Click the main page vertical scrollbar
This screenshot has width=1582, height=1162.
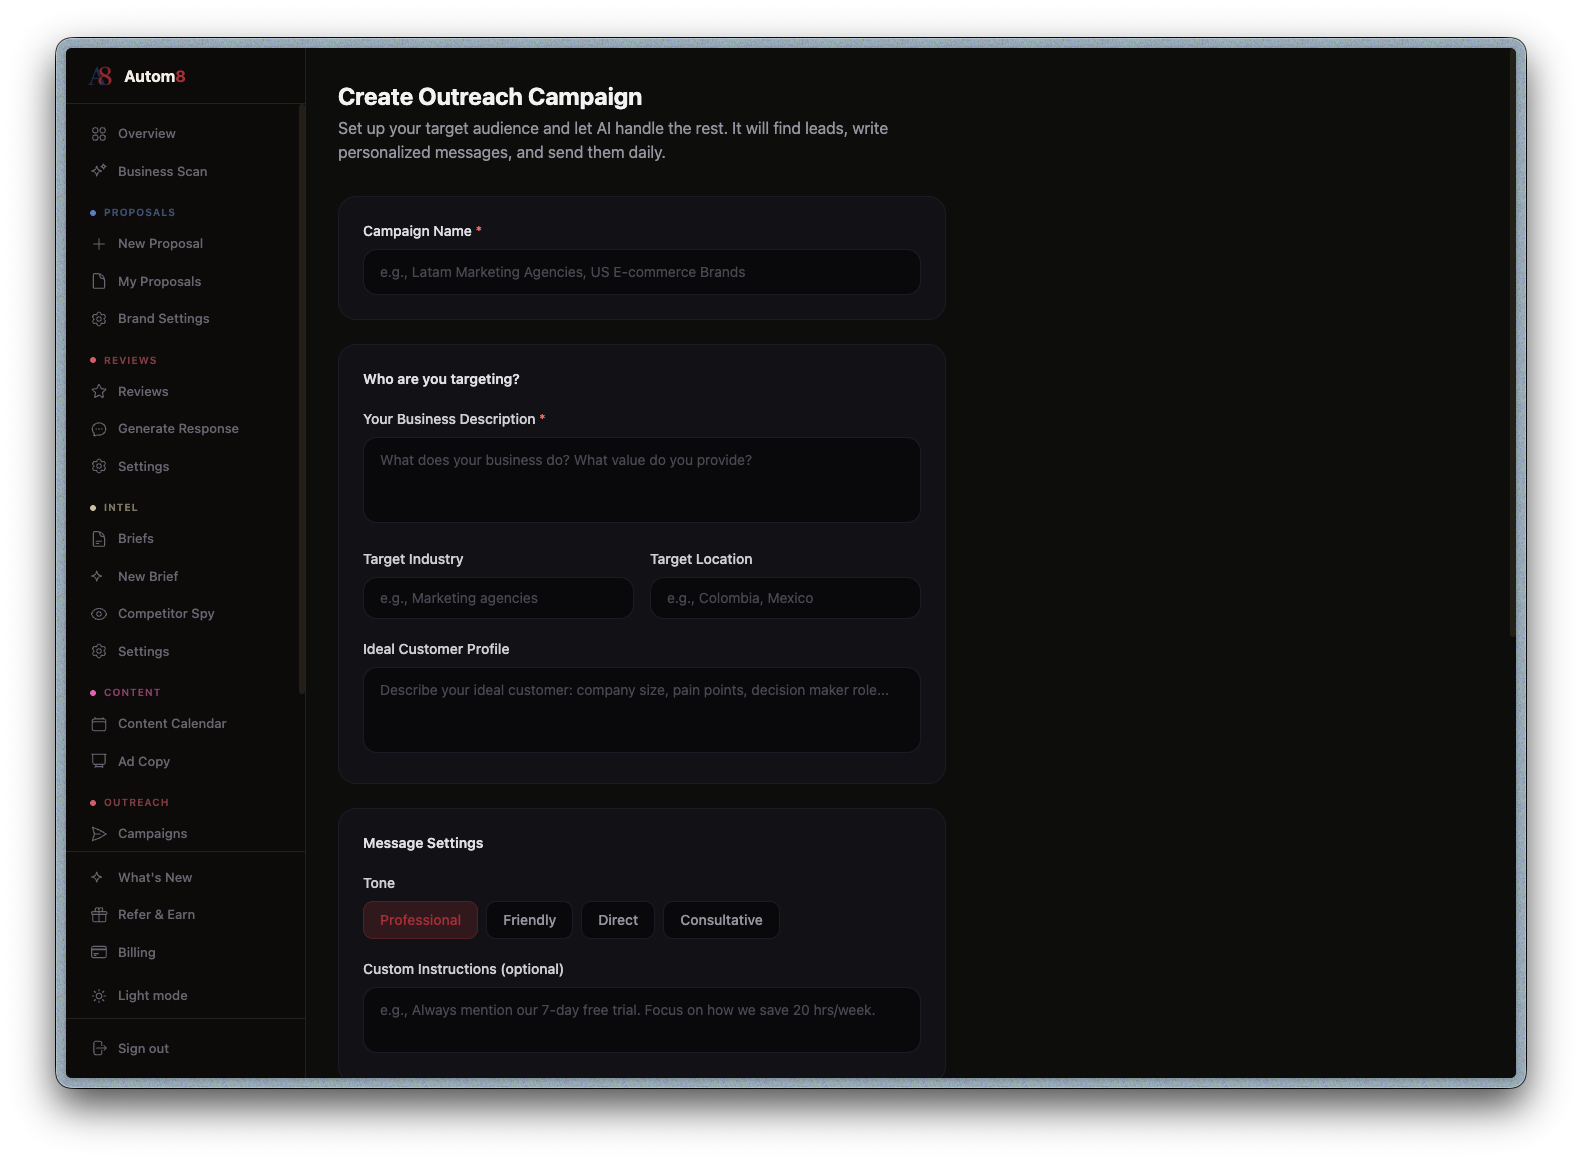(x=1512, y=342)
